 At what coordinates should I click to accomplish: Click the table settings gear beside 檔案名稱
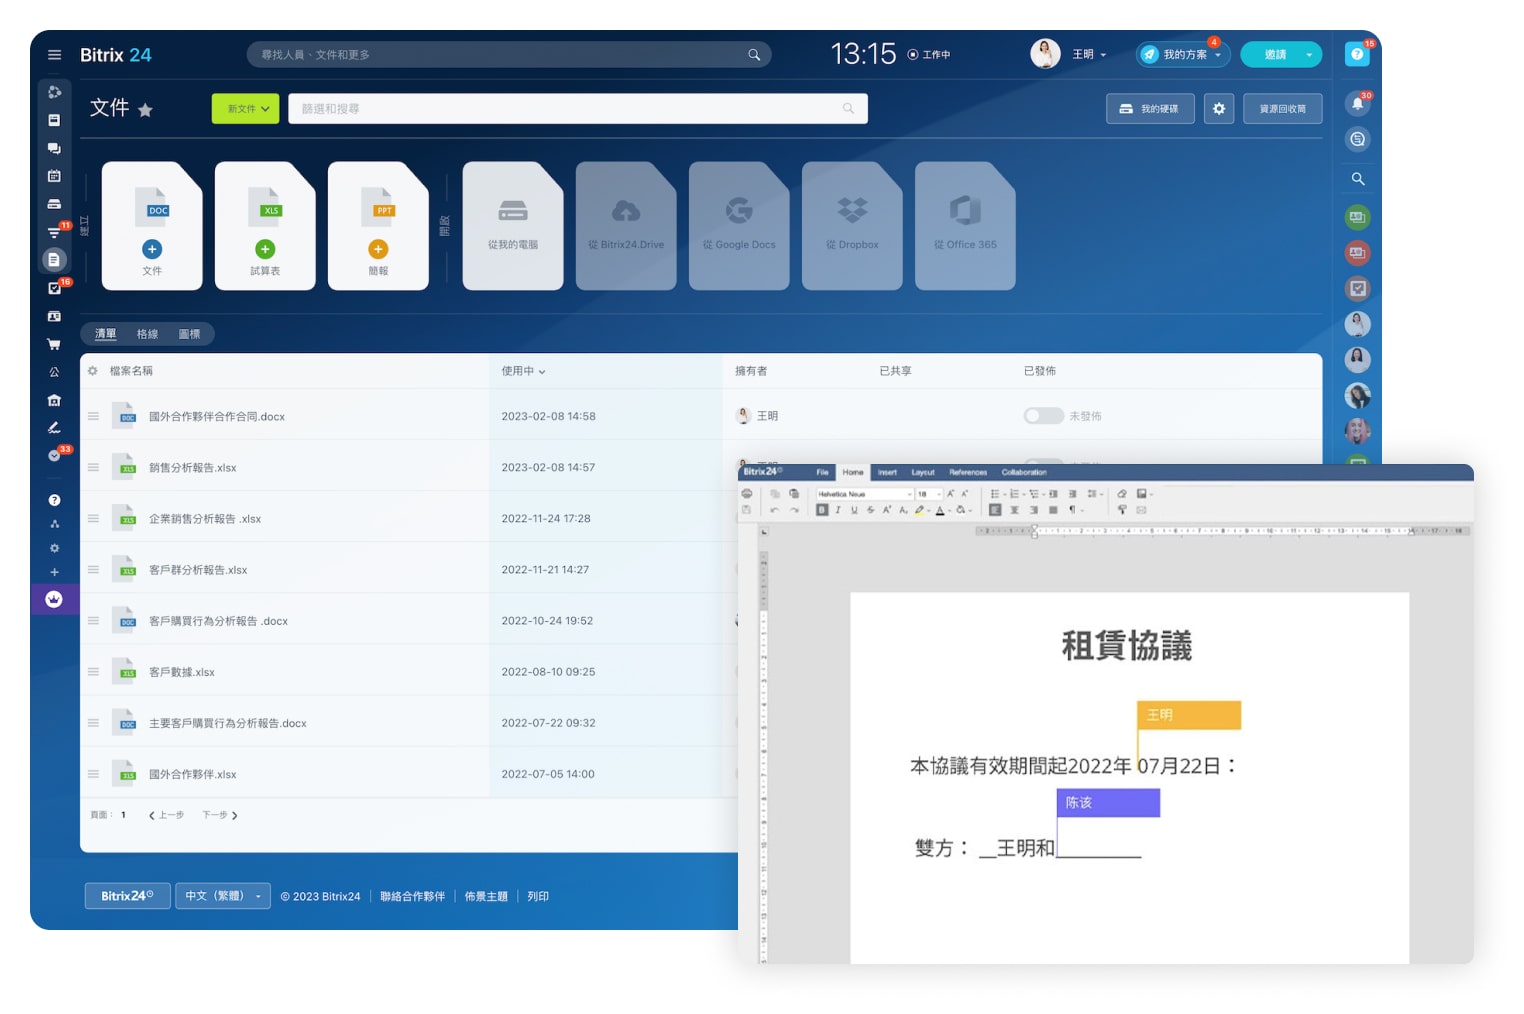(x=93, y=371)
